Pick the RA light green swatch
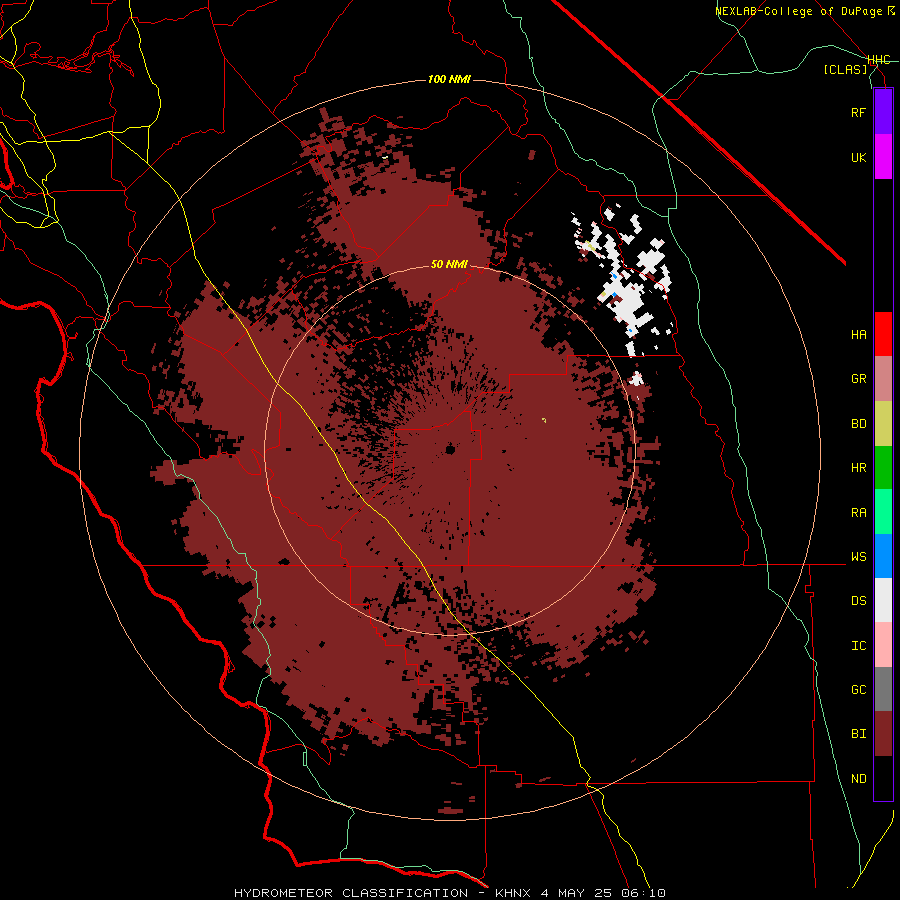This screenshot has height=900, width=900. coord(883,512)
